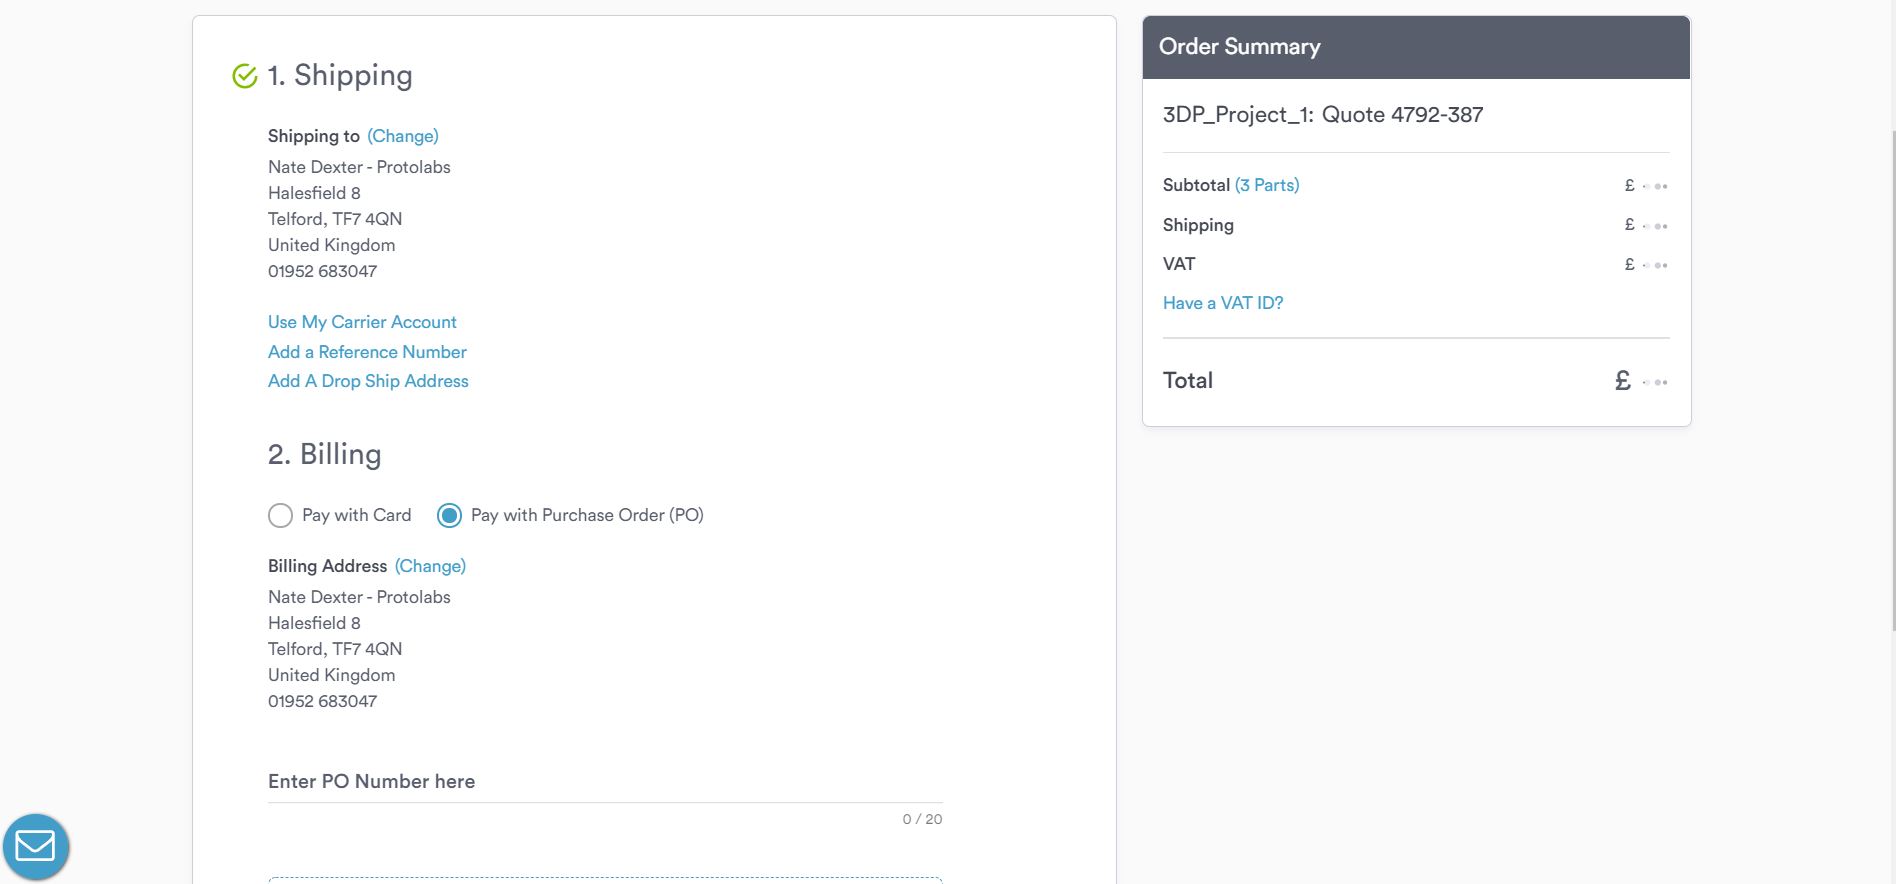Viewport: 1896px width, 884px height.
Task: Click the Order Summary header bar
Action: (1416, 47)
